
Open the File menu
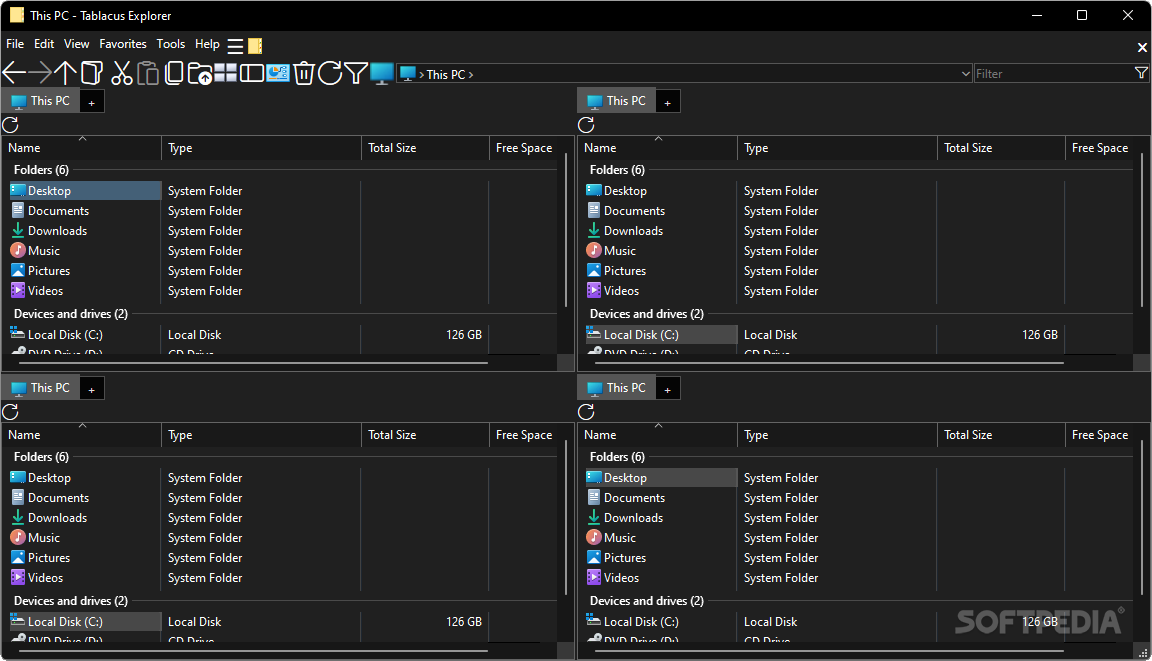click(15, 44)
